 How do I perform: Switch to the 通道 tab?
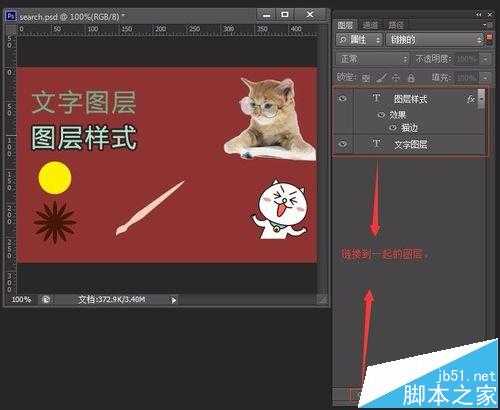(370, 25)
